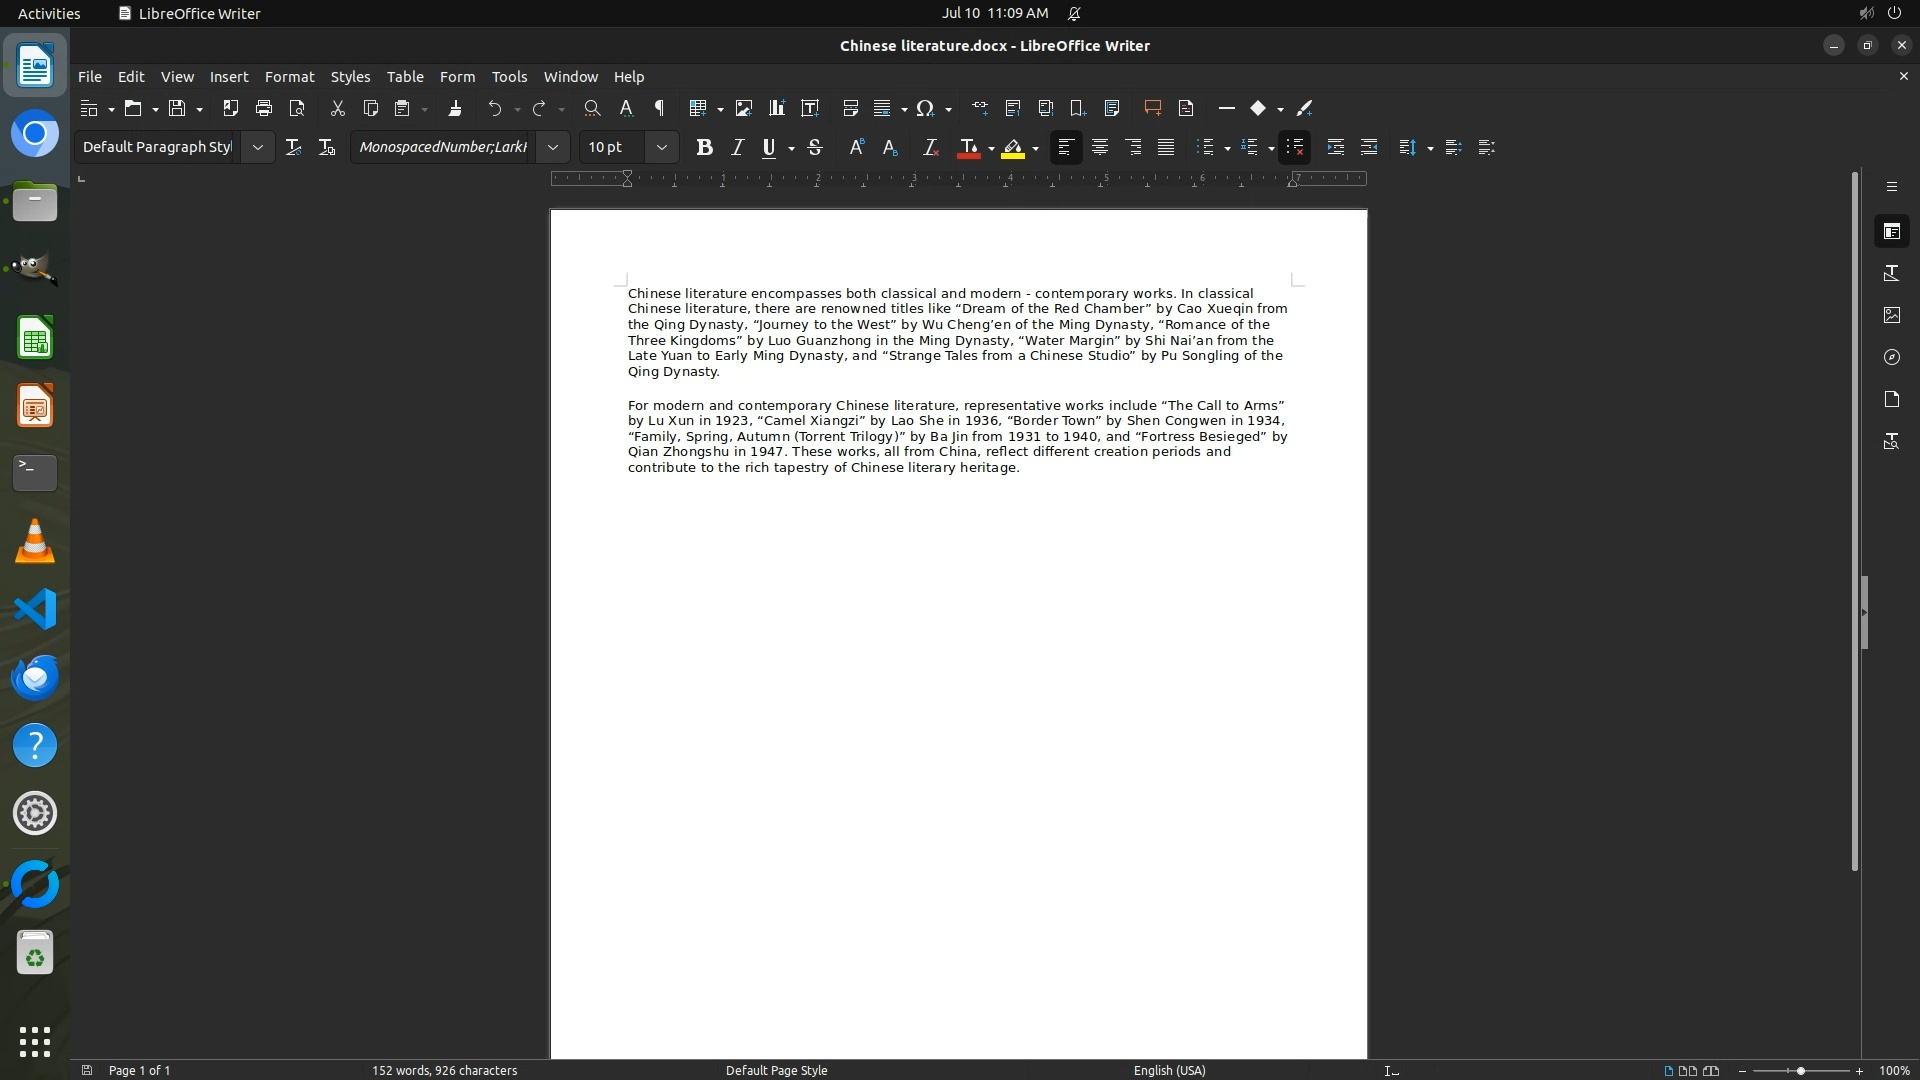Click the Insert Image icon
The image size is (1920, 1080).
pyautogui.click(x=743, y=108)
